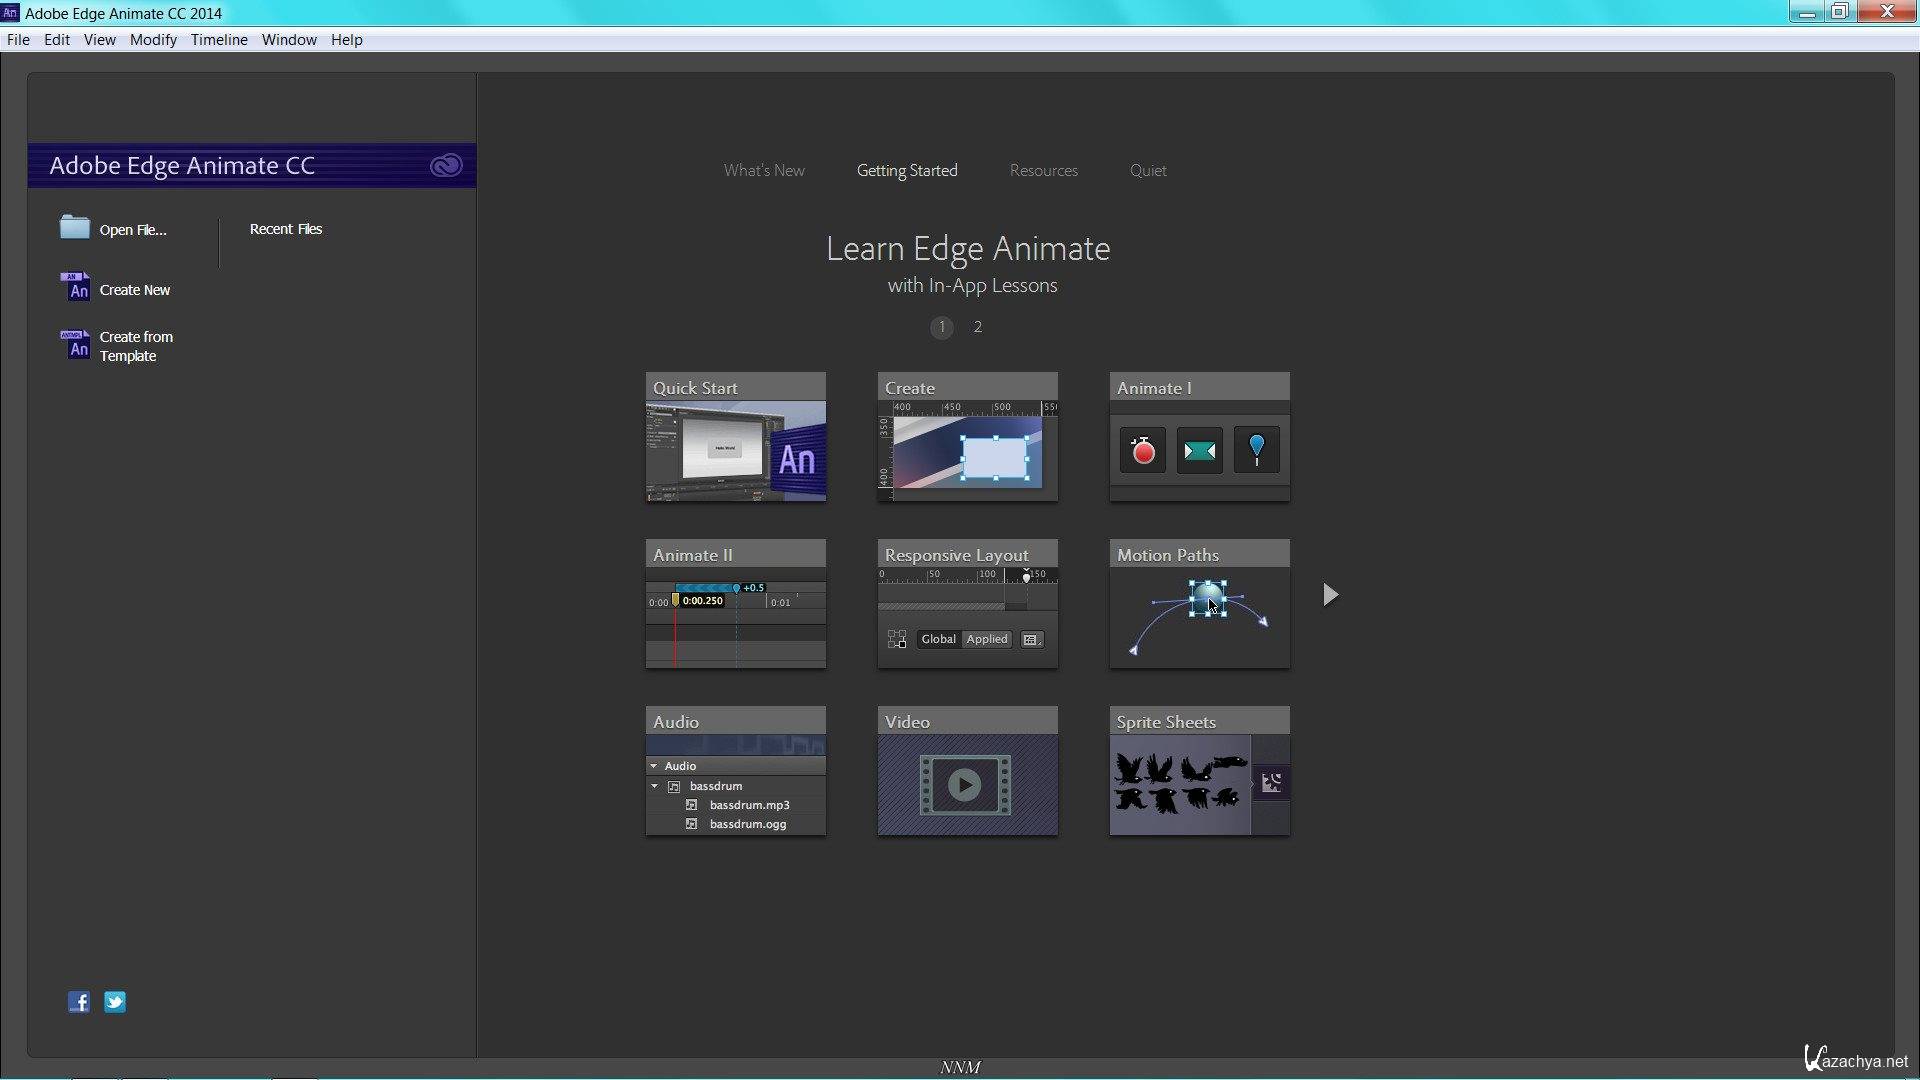Toggle Applied button in Responsive Layout
The image size is (1920, 1080).
click(x=987, y=639)
